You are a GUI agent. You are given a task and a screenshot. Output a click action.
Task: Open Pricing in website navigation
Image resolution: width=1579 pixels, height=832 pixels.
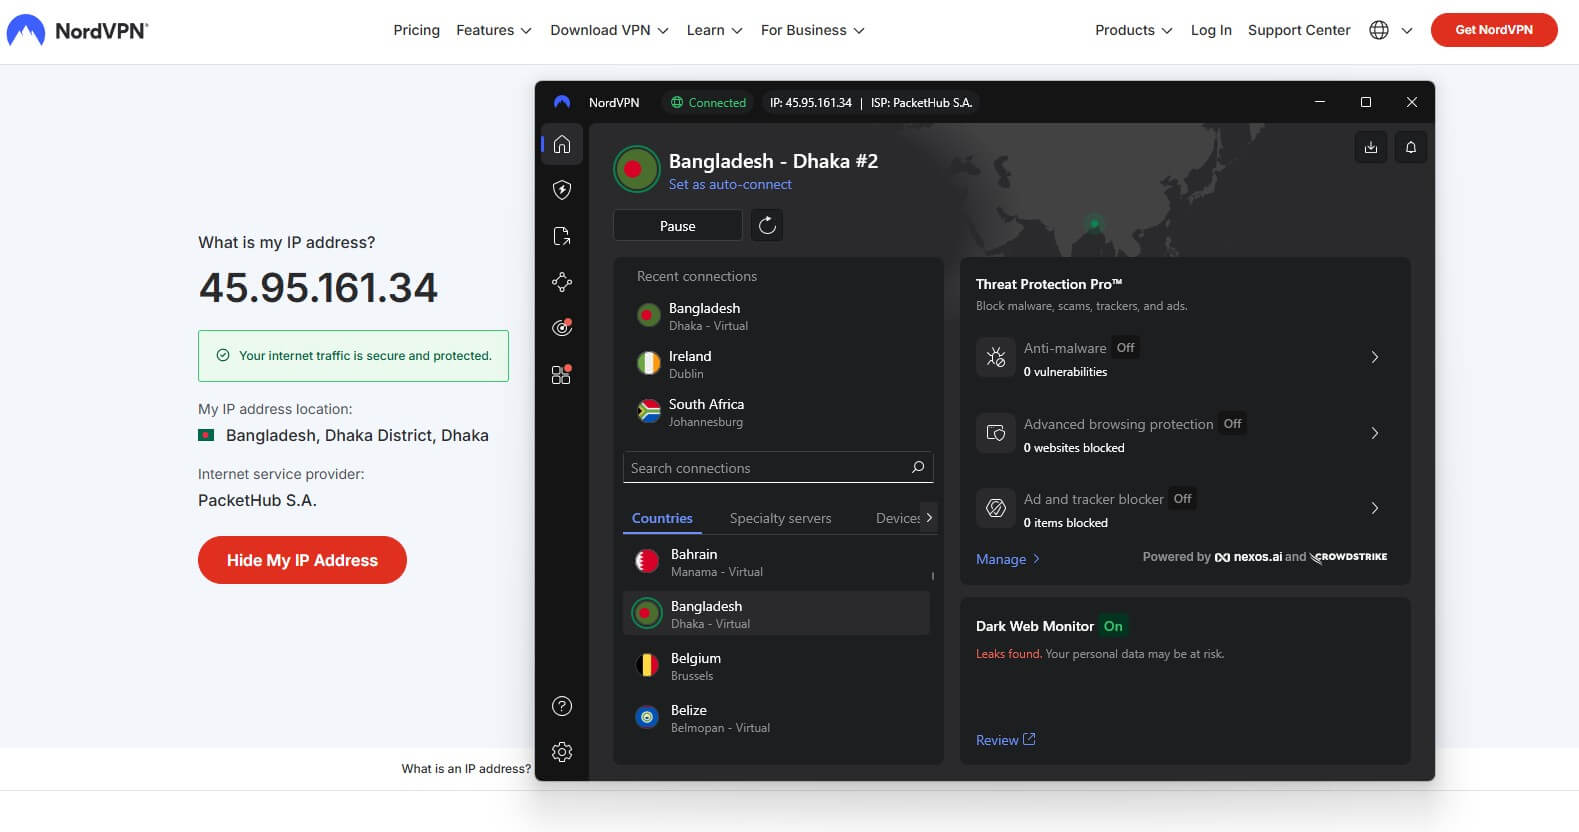tap(416, 30)
